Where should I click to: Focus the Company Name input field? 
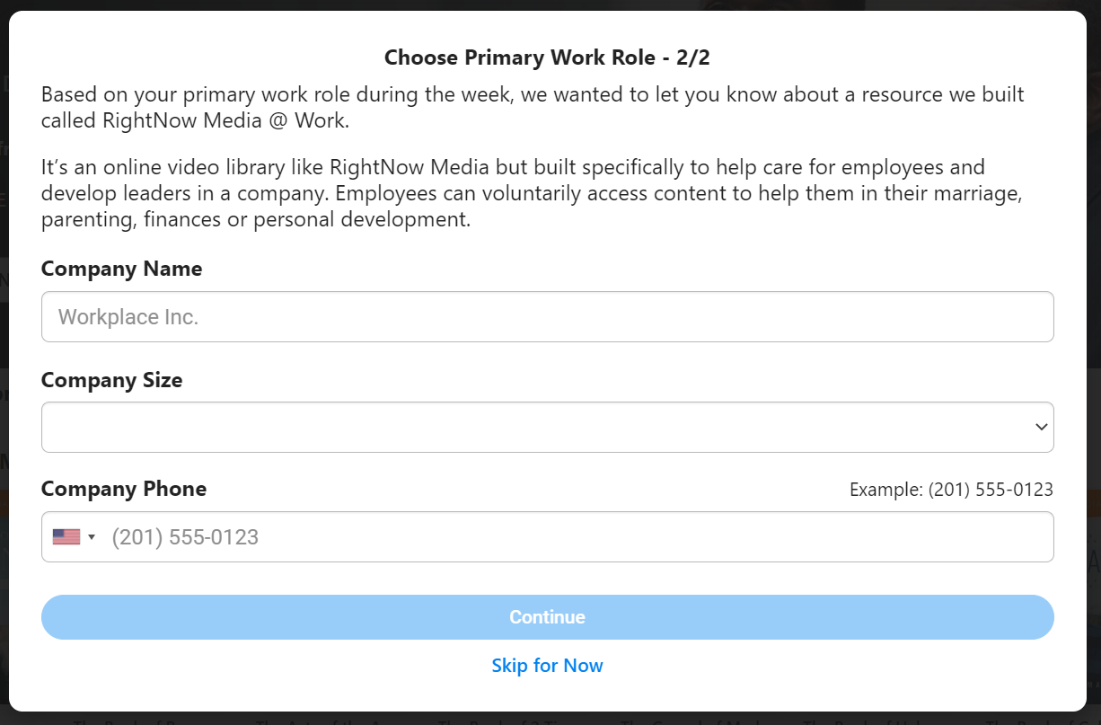pyautogui.click(x=546, y=317)
